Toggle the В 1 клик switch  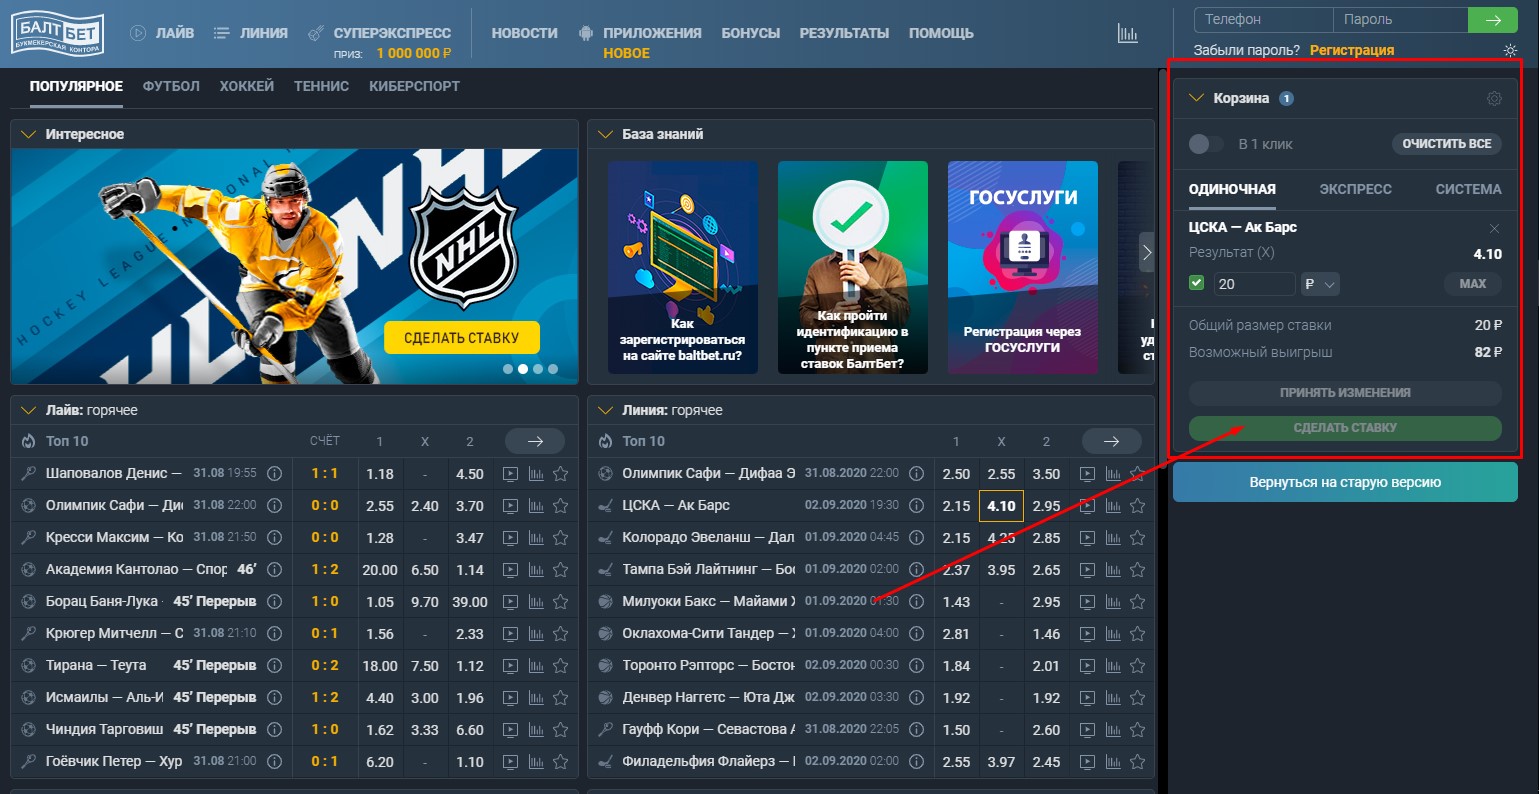pos(1205,144)
